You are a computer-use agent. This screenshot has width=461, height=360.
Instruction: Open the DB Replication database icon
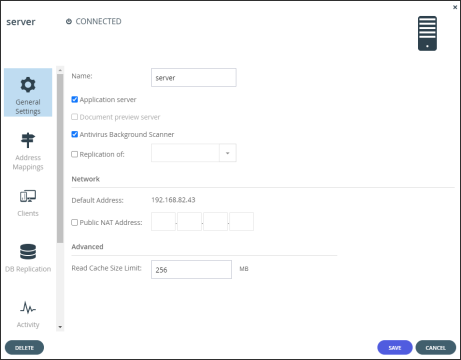tap(28, 252)
